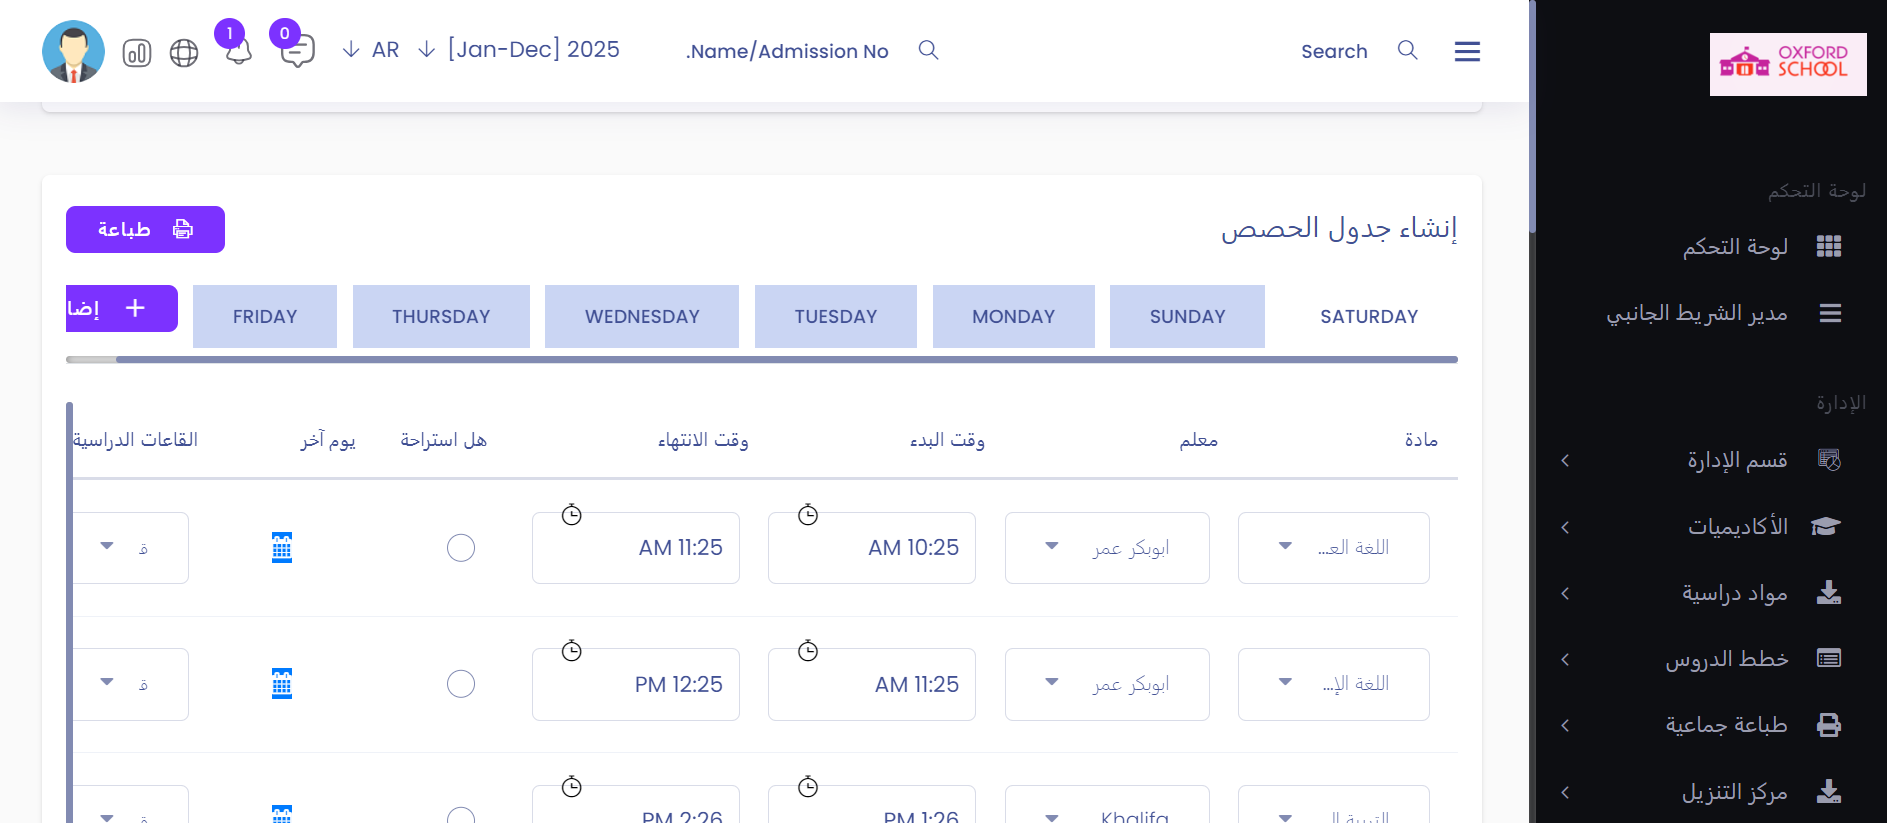
Task: Click the purple طباعة print button
Action: [x=145, y=230]
